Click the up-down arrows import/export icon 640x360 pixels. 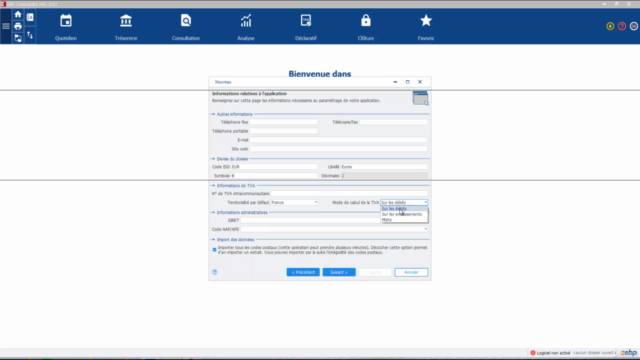click(x=30, y=36)
